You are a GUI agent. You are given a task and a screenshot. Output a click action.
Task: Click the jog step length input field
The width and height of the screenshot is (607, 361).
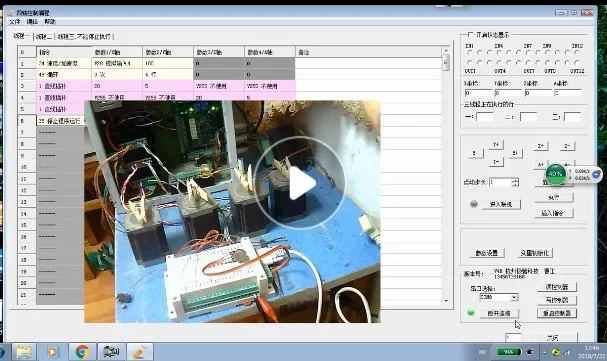[500, 182]
